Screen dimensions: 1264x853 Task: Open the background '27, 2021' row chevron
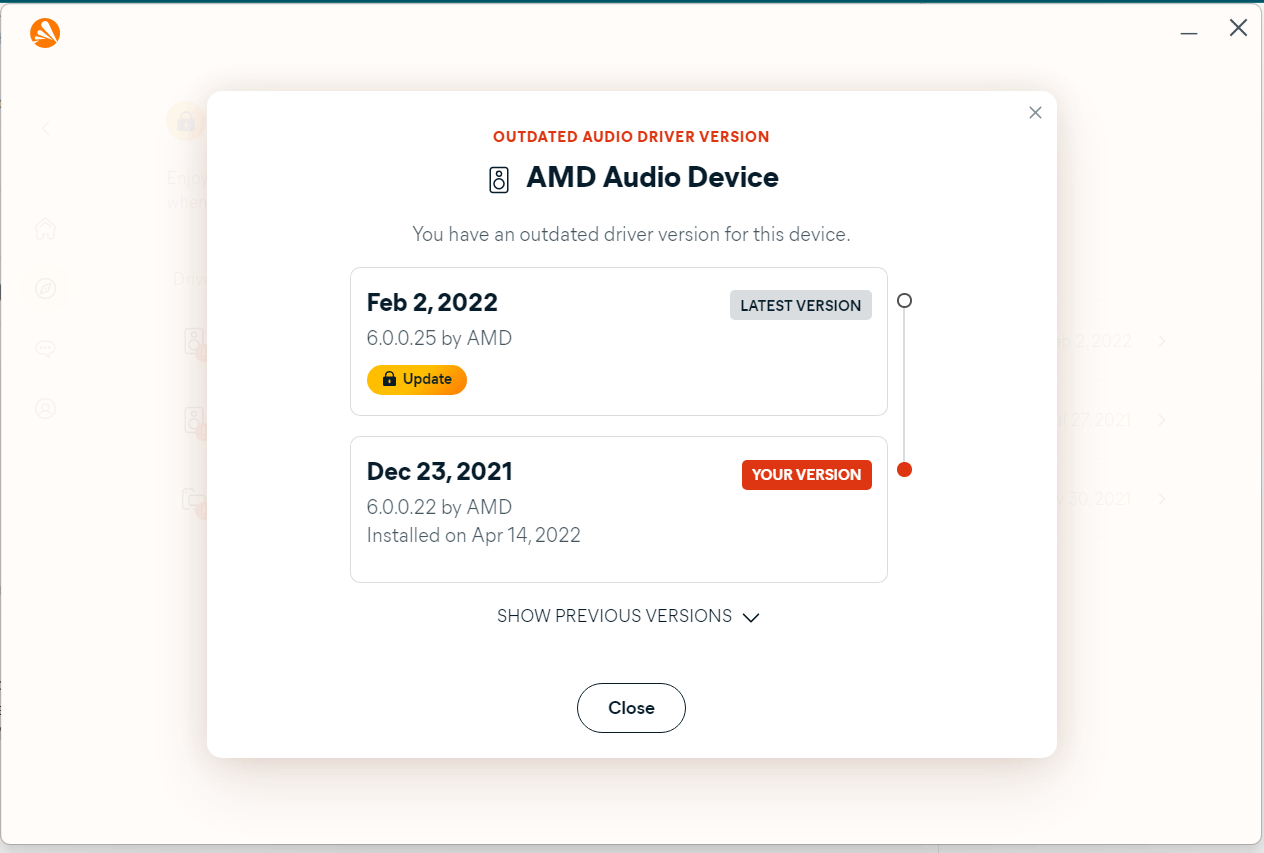click(x=1162, y=420)
